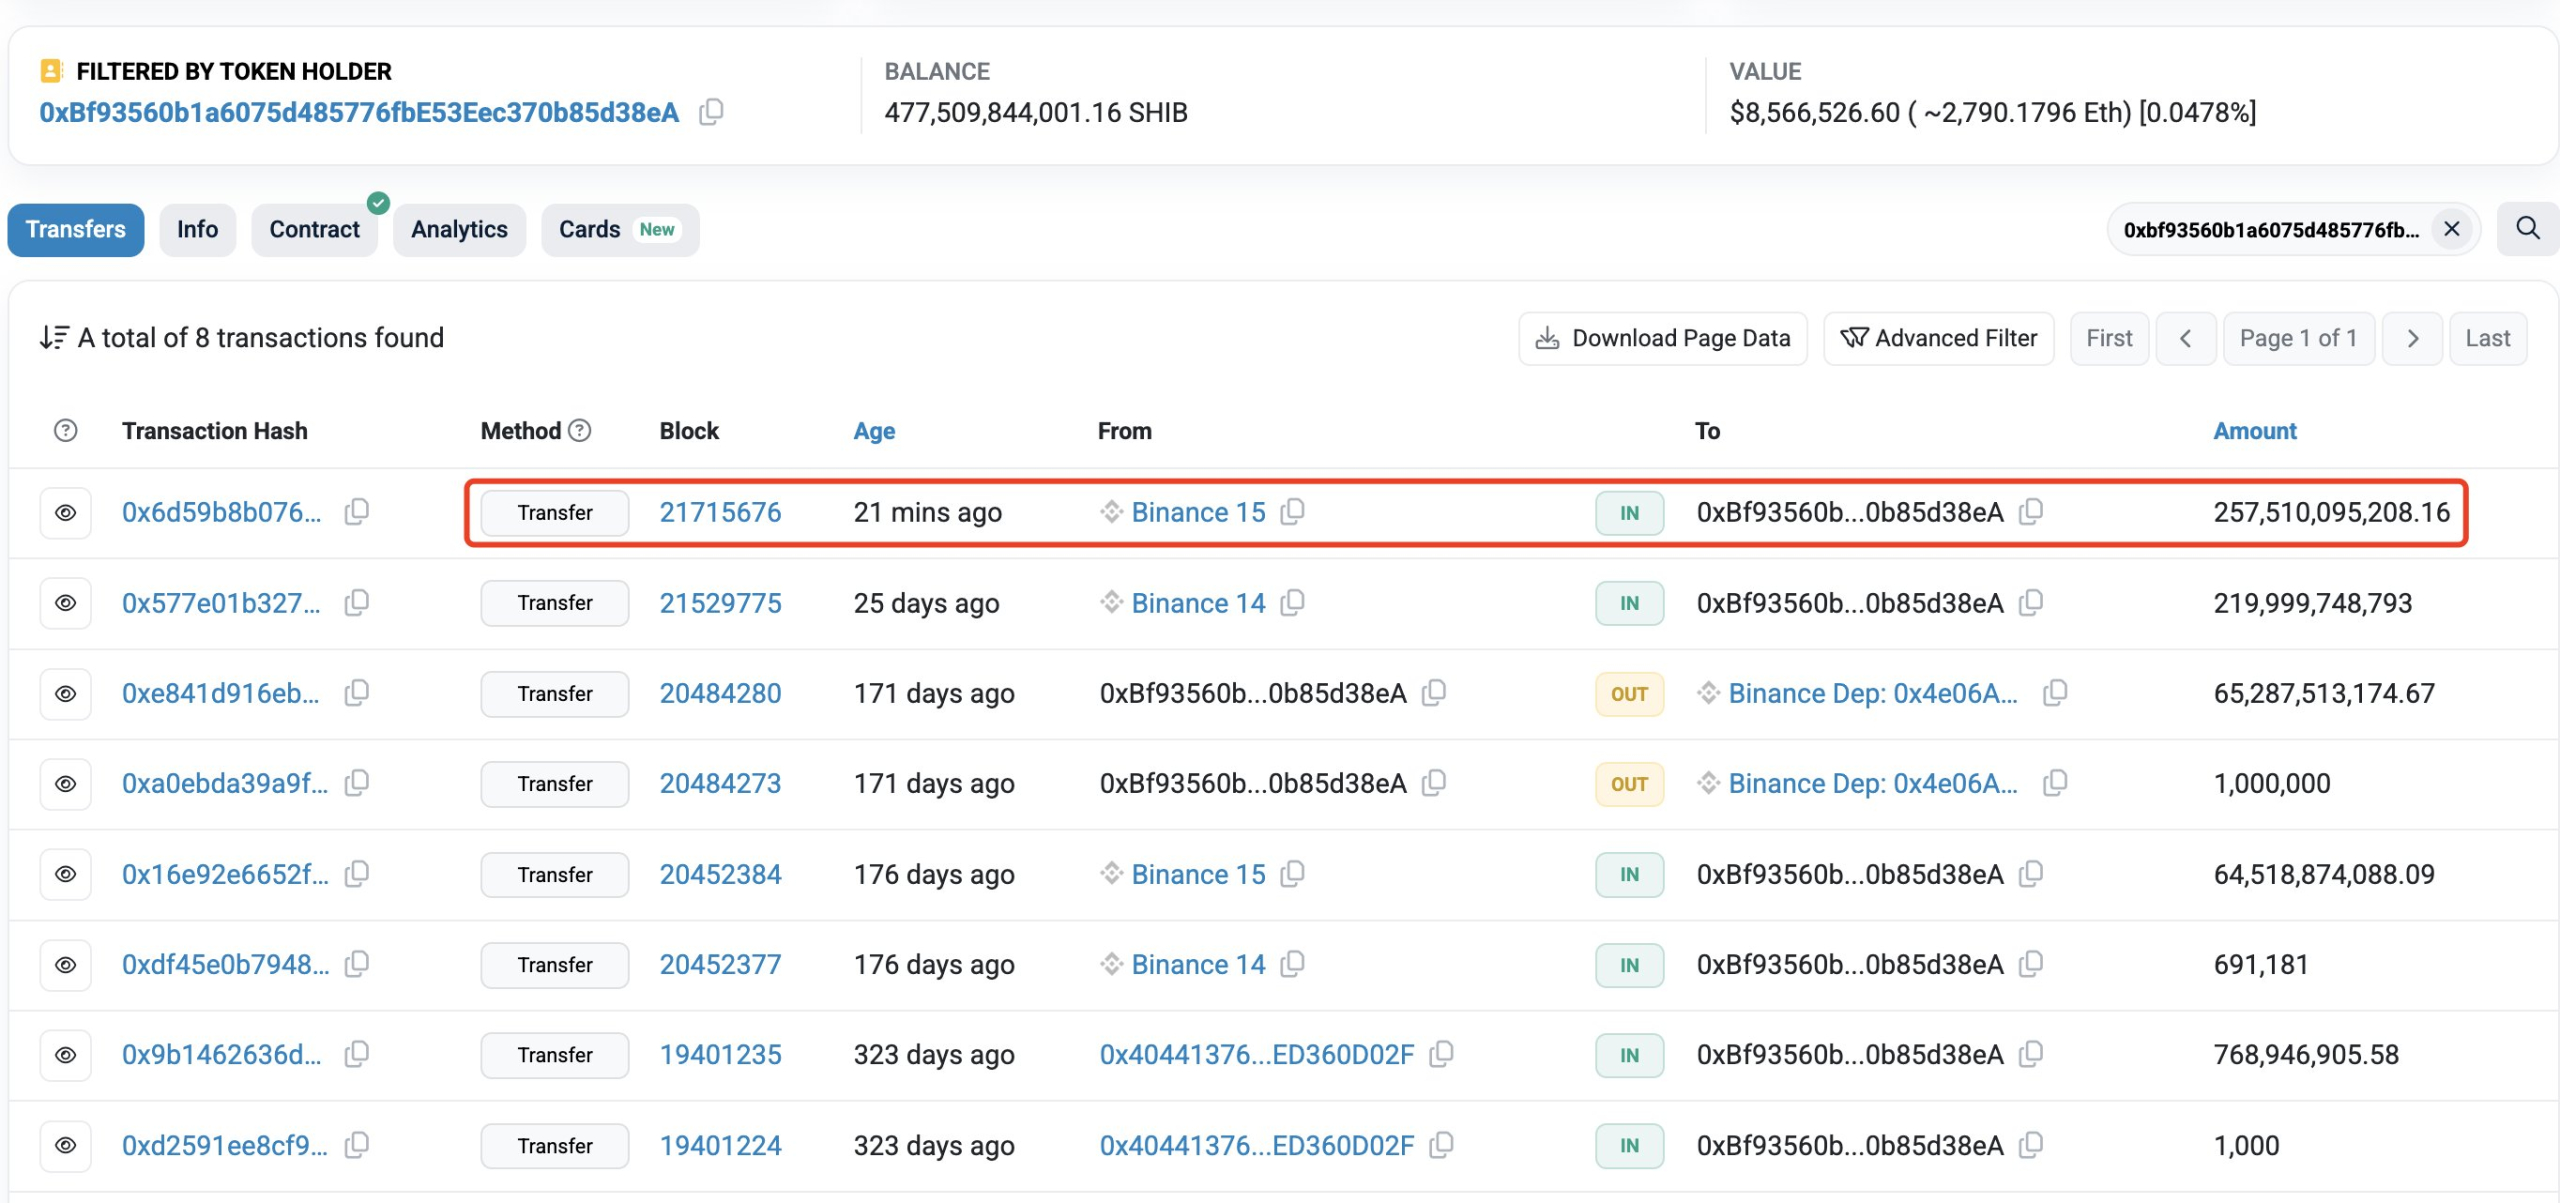Image resolution: width=2560 pixels, height=1203 pixels.
Task: Copy Binance Dep address in block 20484273 row
Action: pos(2055,783)
